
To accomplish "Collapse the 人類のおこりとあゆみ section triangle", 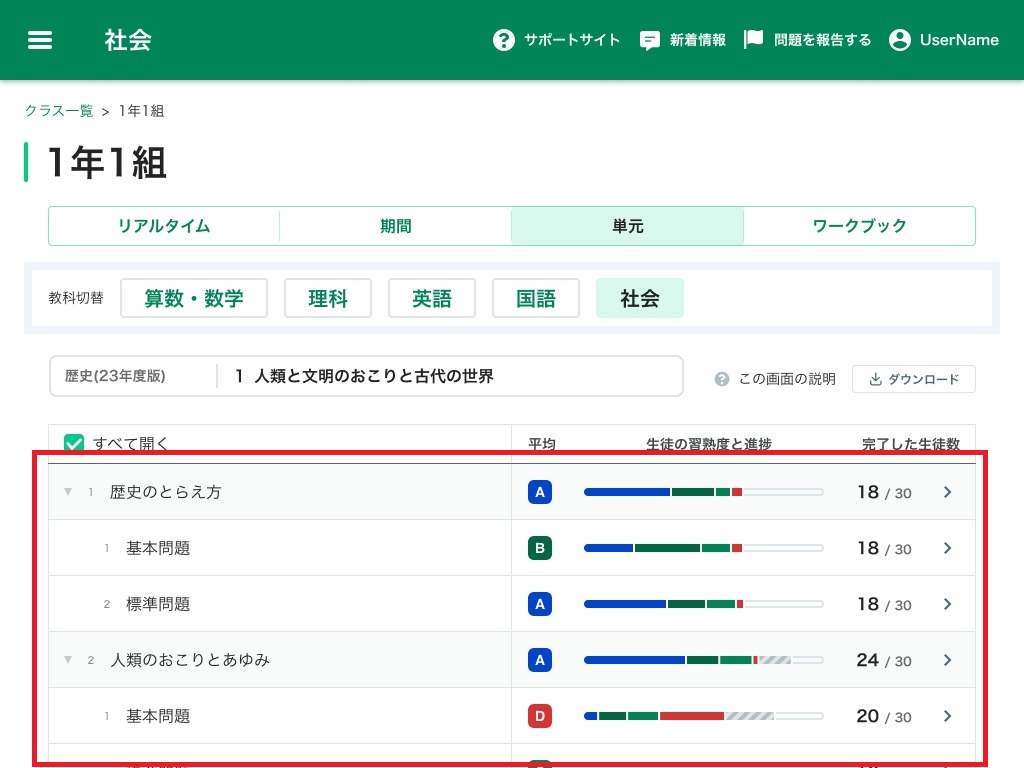I will pos(68,660).
